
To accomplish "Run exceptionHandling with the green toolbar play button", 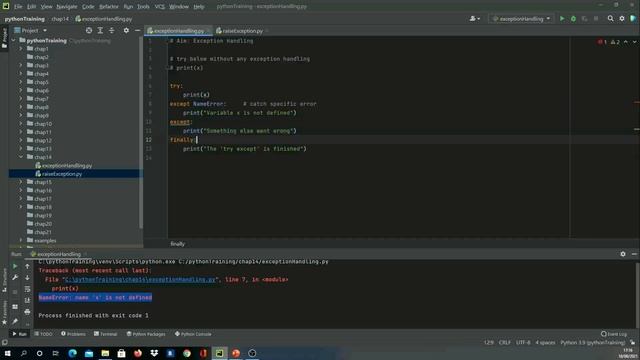I will (562, 18).
